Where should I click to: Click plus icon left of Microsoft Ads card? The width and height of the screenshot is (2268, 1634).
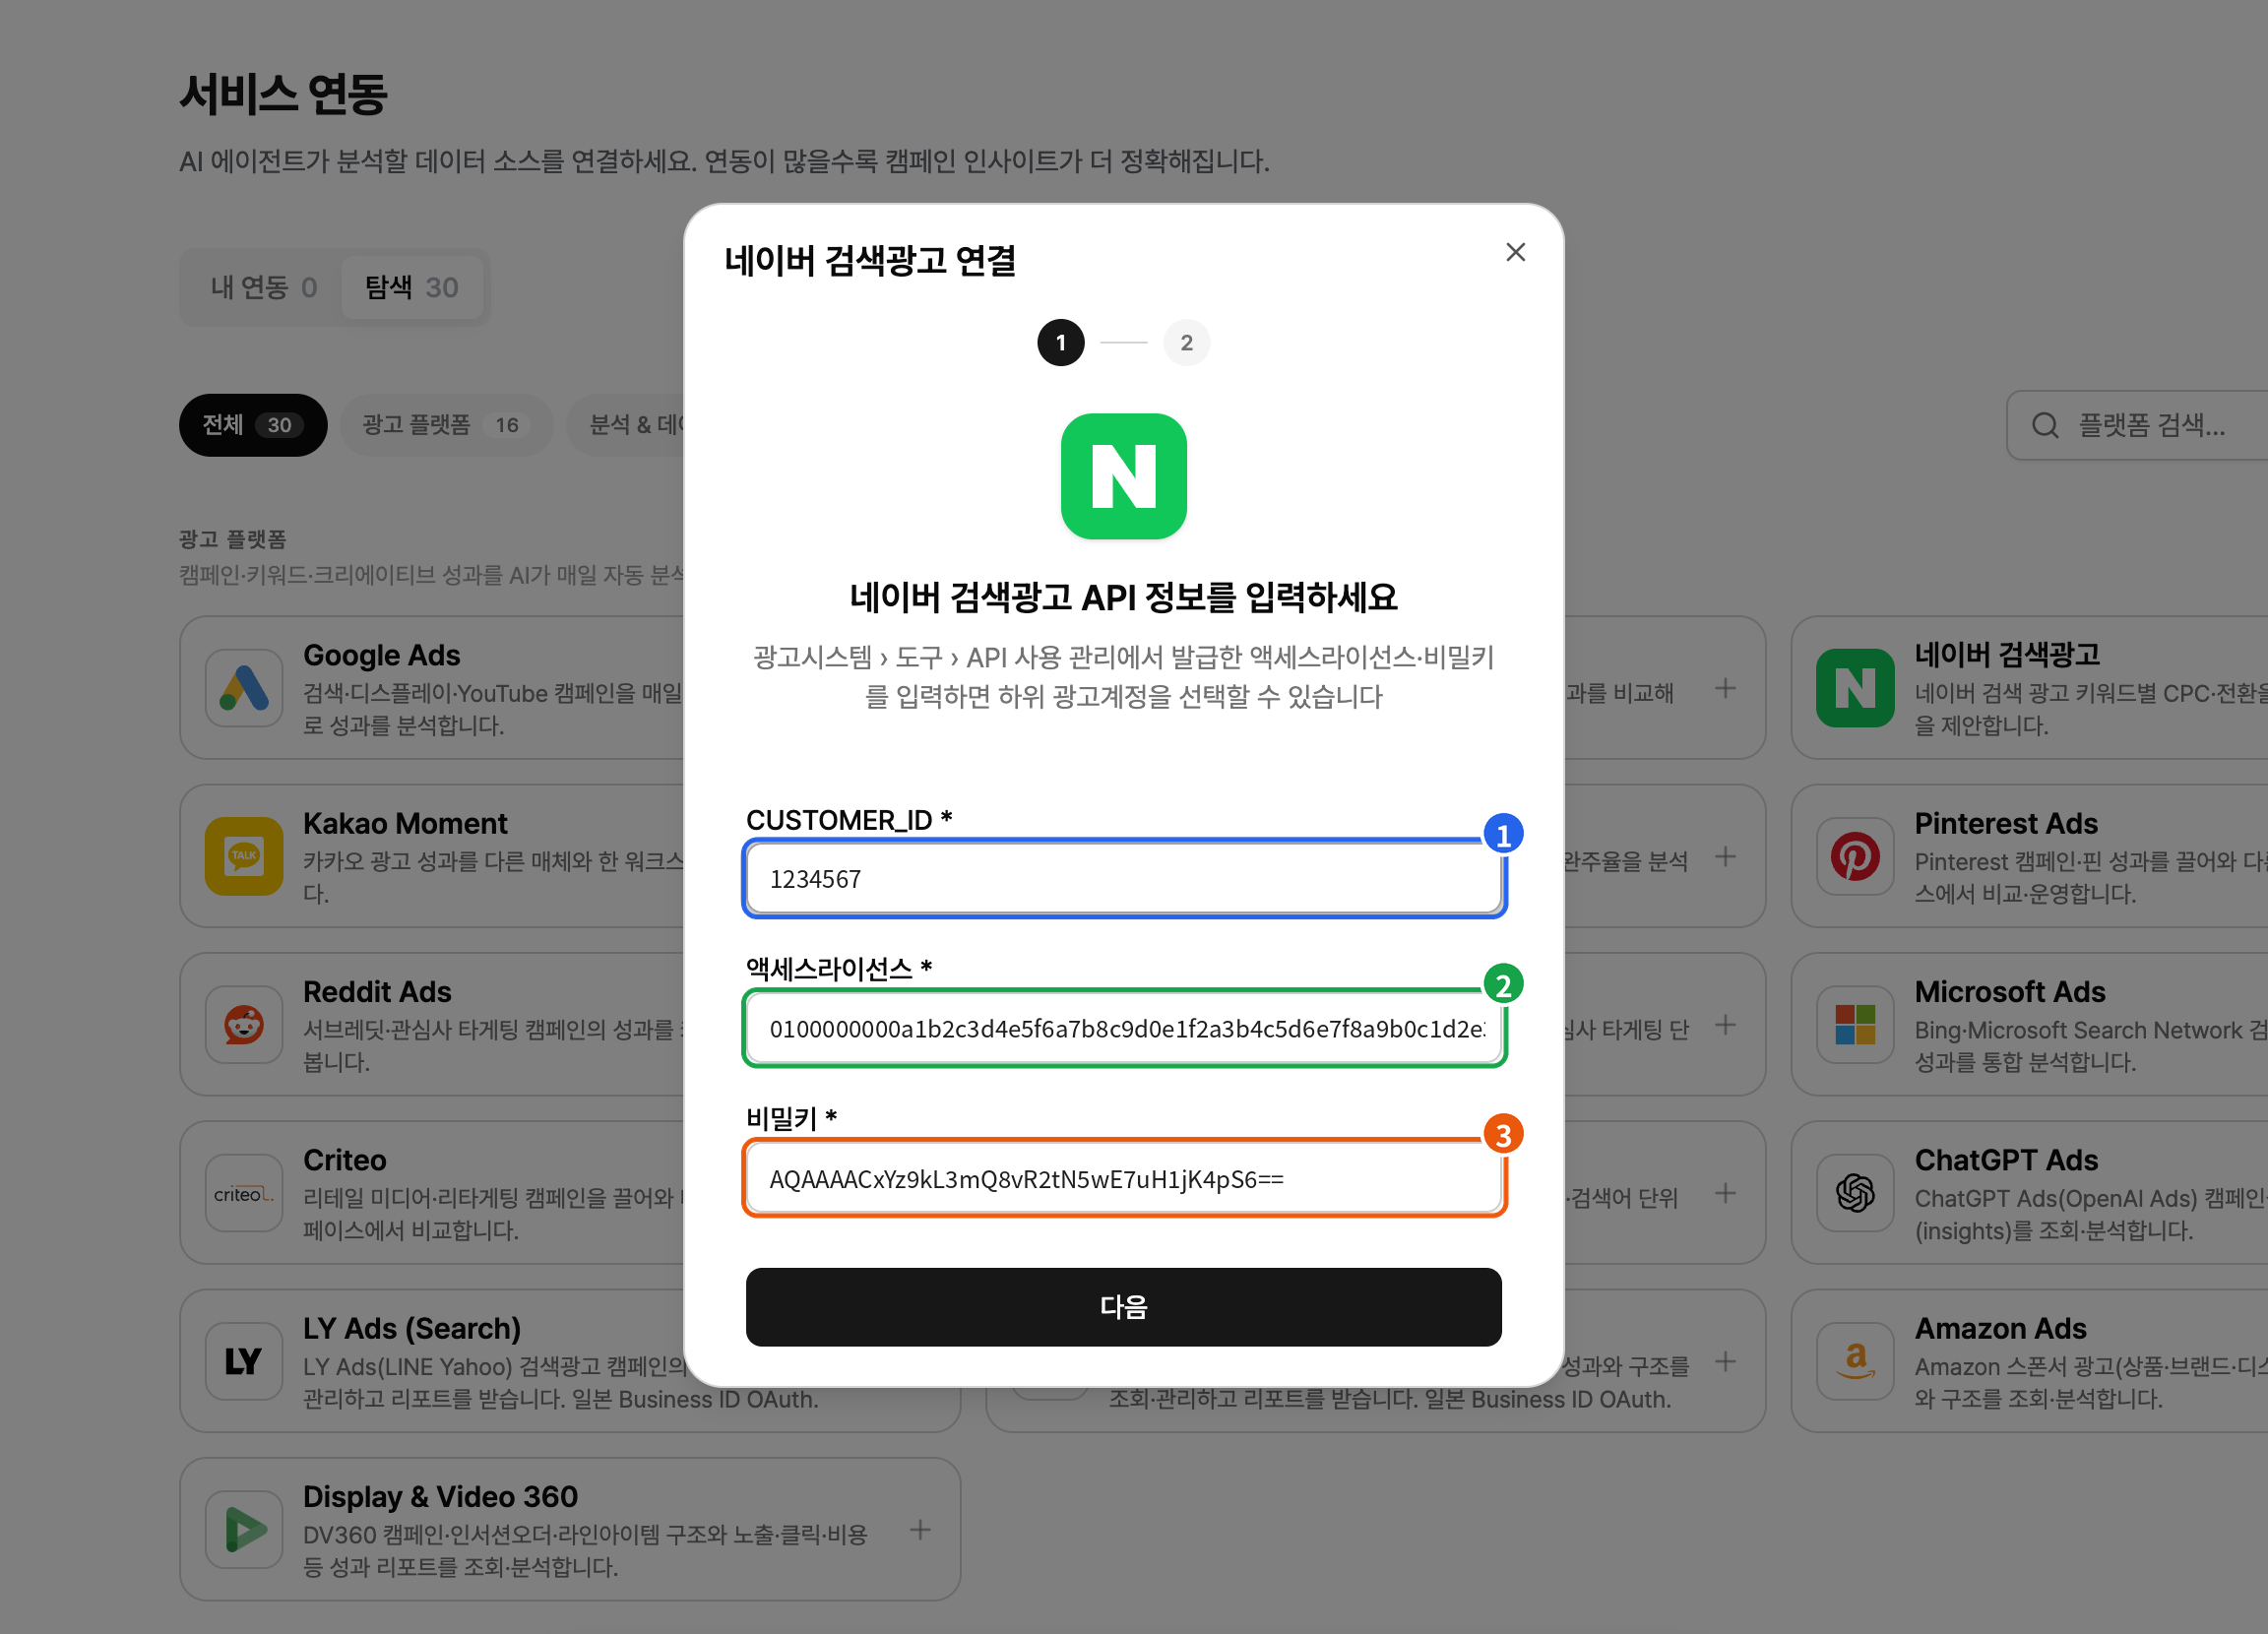(1725, 1024)
